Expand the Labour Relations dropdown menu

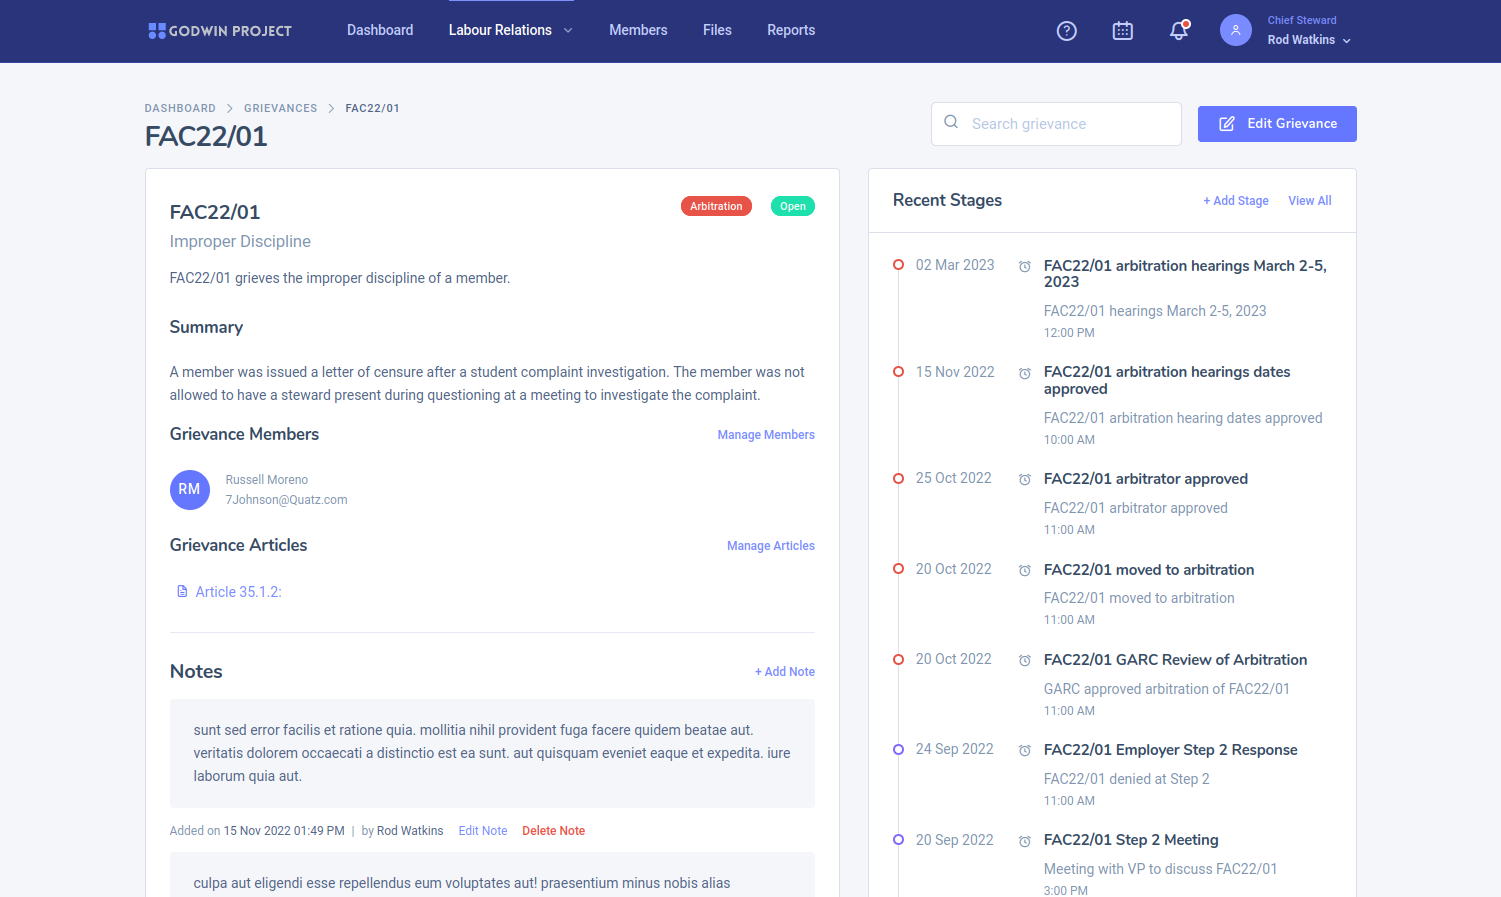(510, 30)
